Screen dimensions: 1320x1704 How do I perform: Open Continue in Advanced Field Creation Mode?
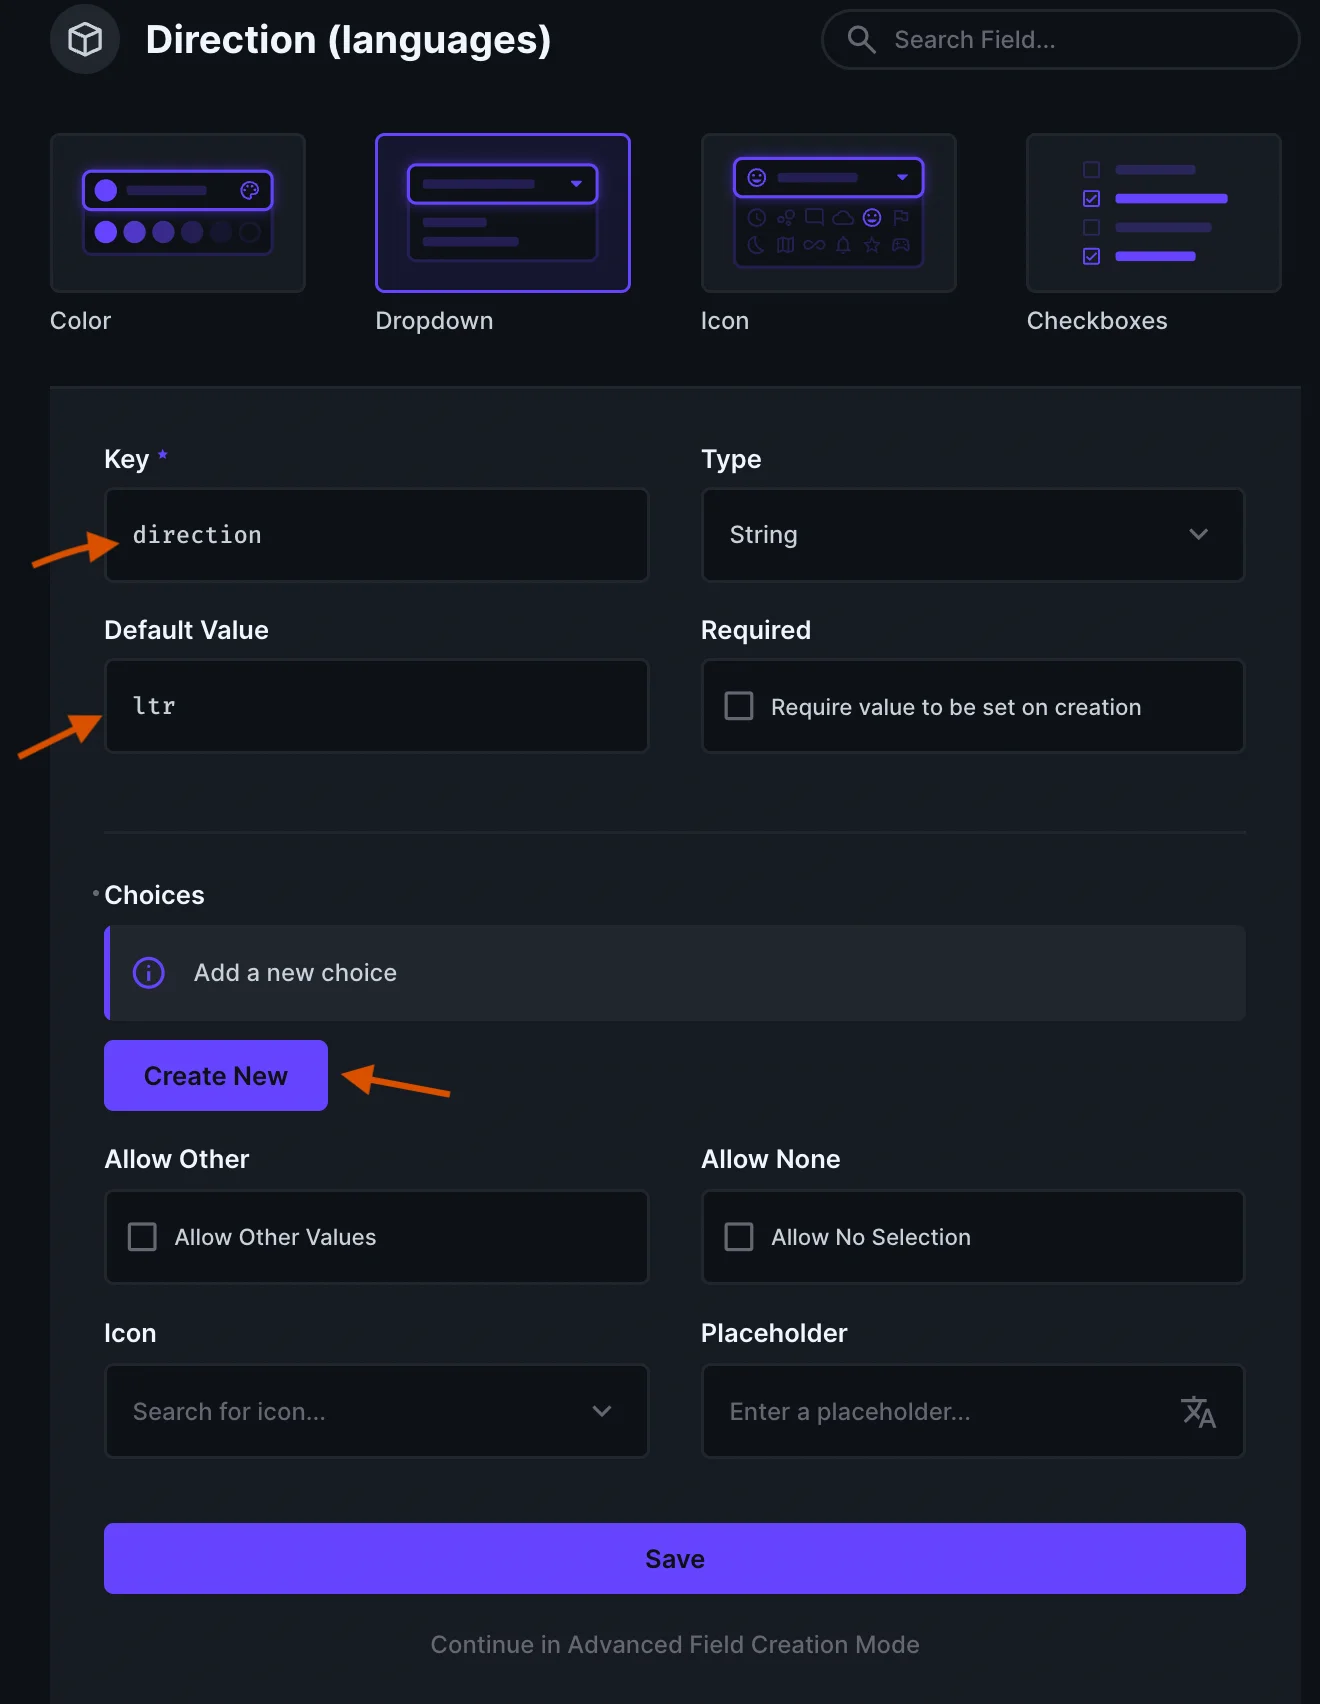point(674,1645)
